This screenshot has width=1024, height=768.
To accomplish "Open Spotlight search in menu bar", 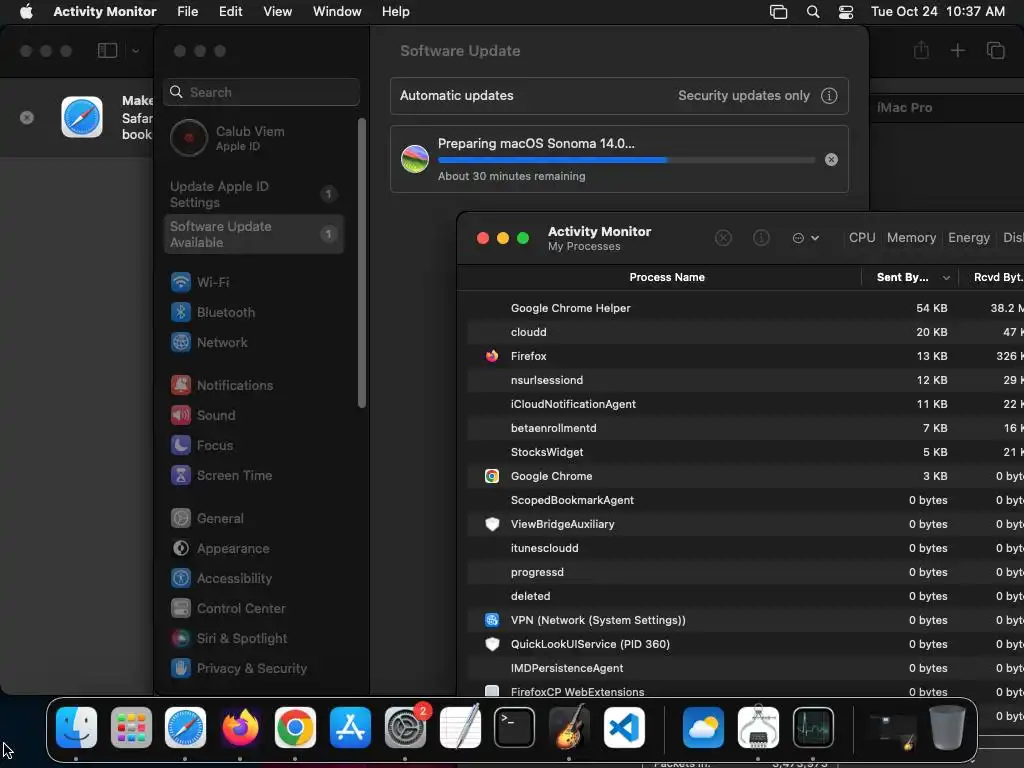I will point(813,12).
